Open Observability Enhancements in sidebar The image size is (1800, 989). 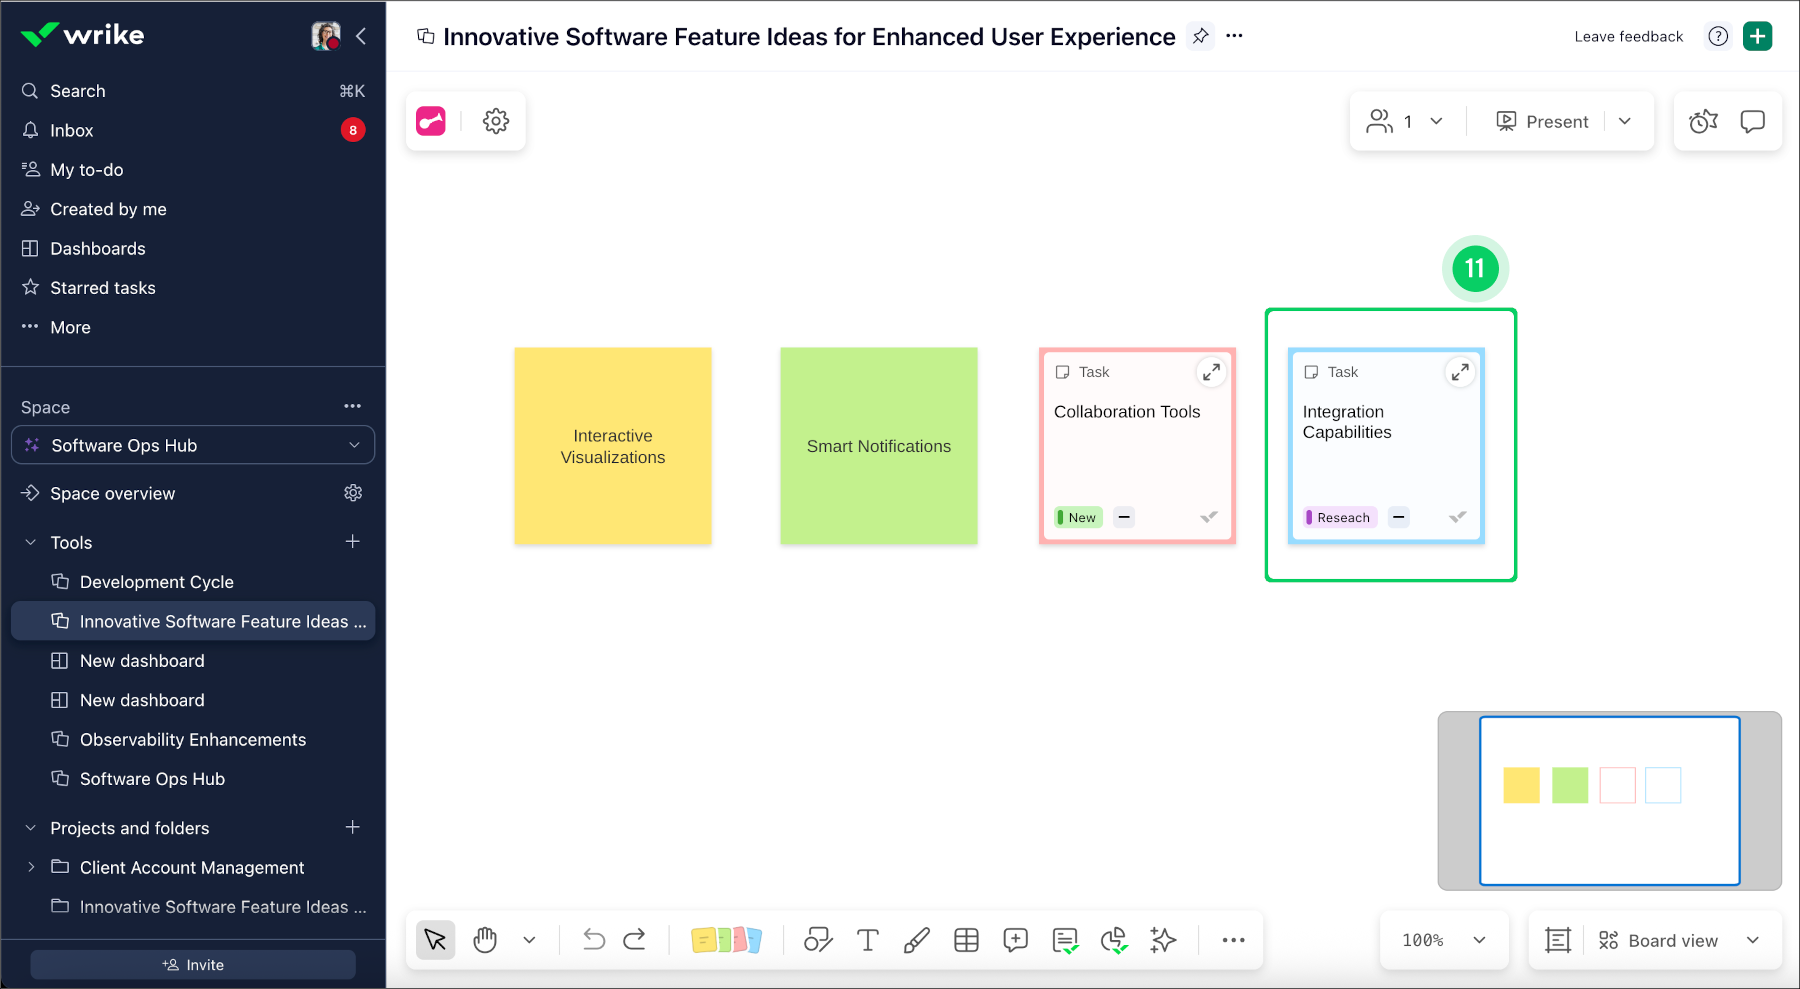tap(193, 739)
